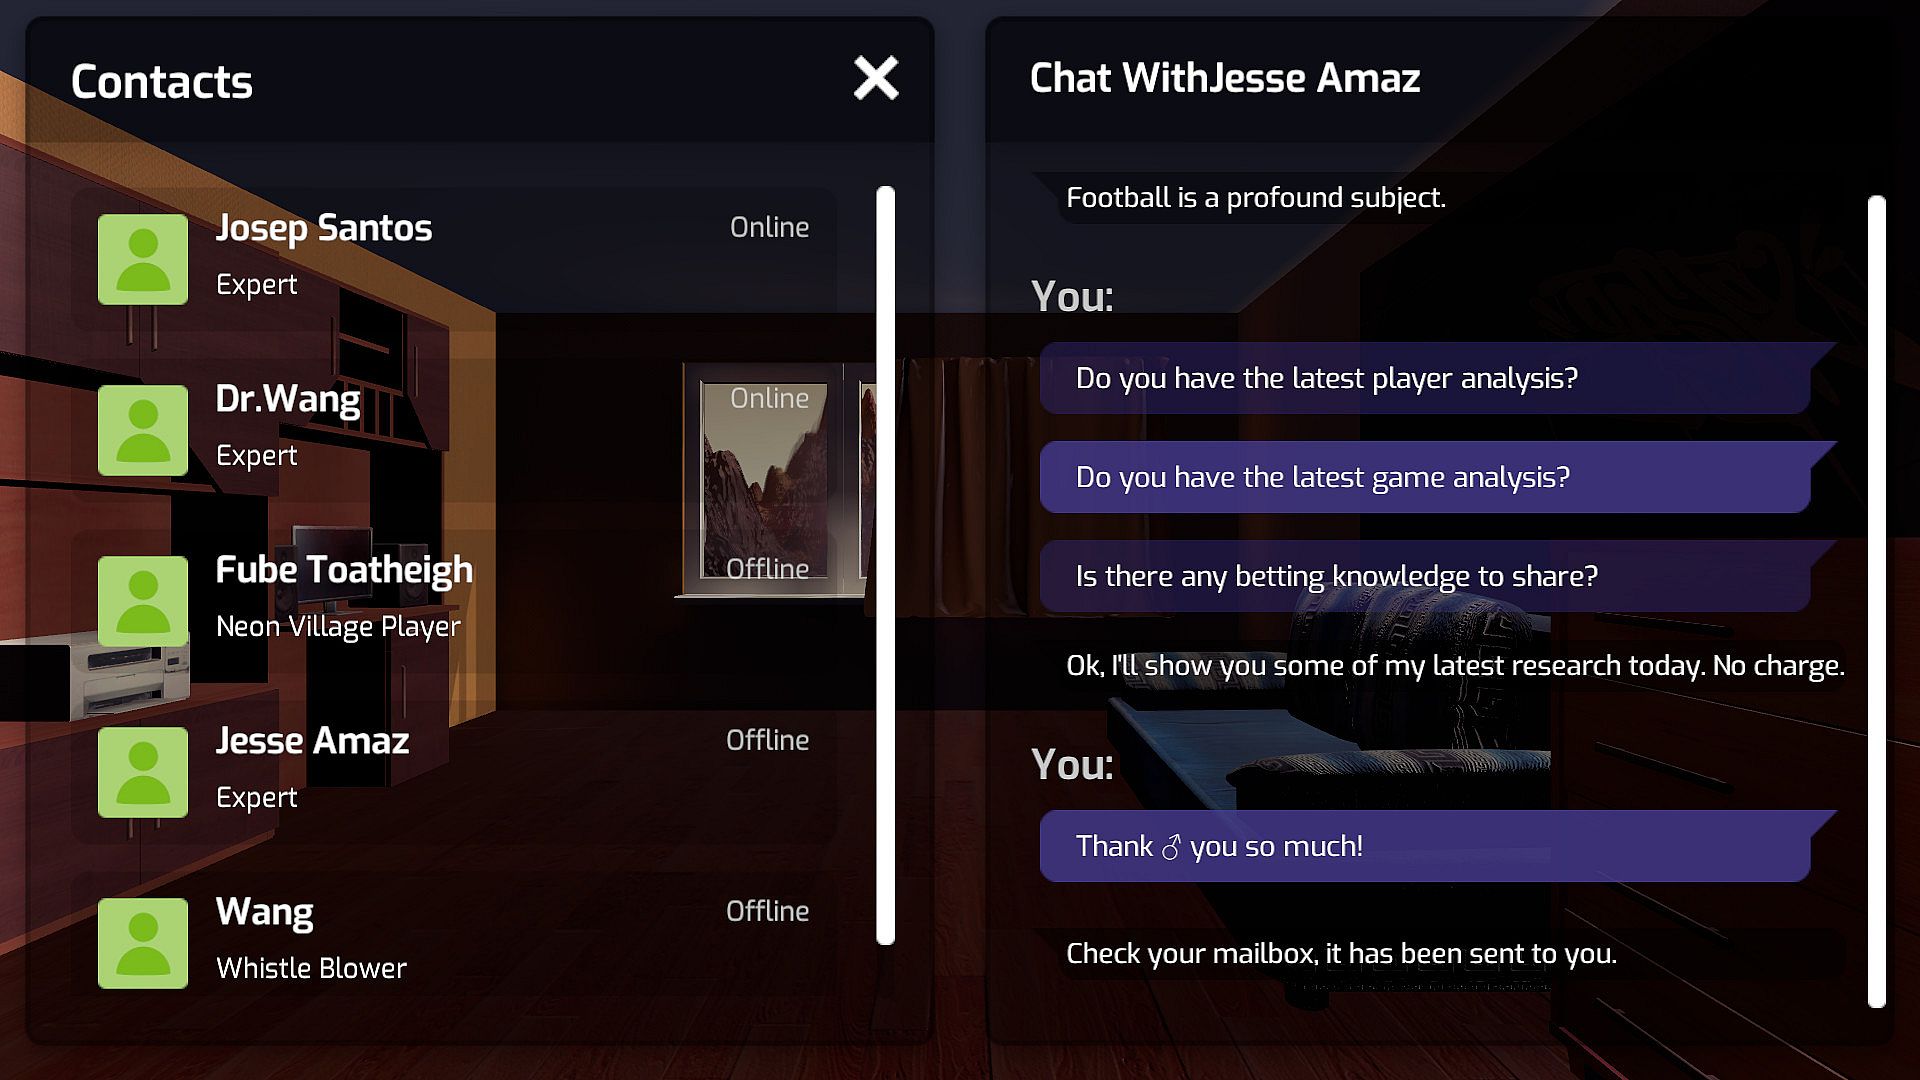Choose the Wang contact name
Screen dimensions: 1920x1080
click(265, 912)
